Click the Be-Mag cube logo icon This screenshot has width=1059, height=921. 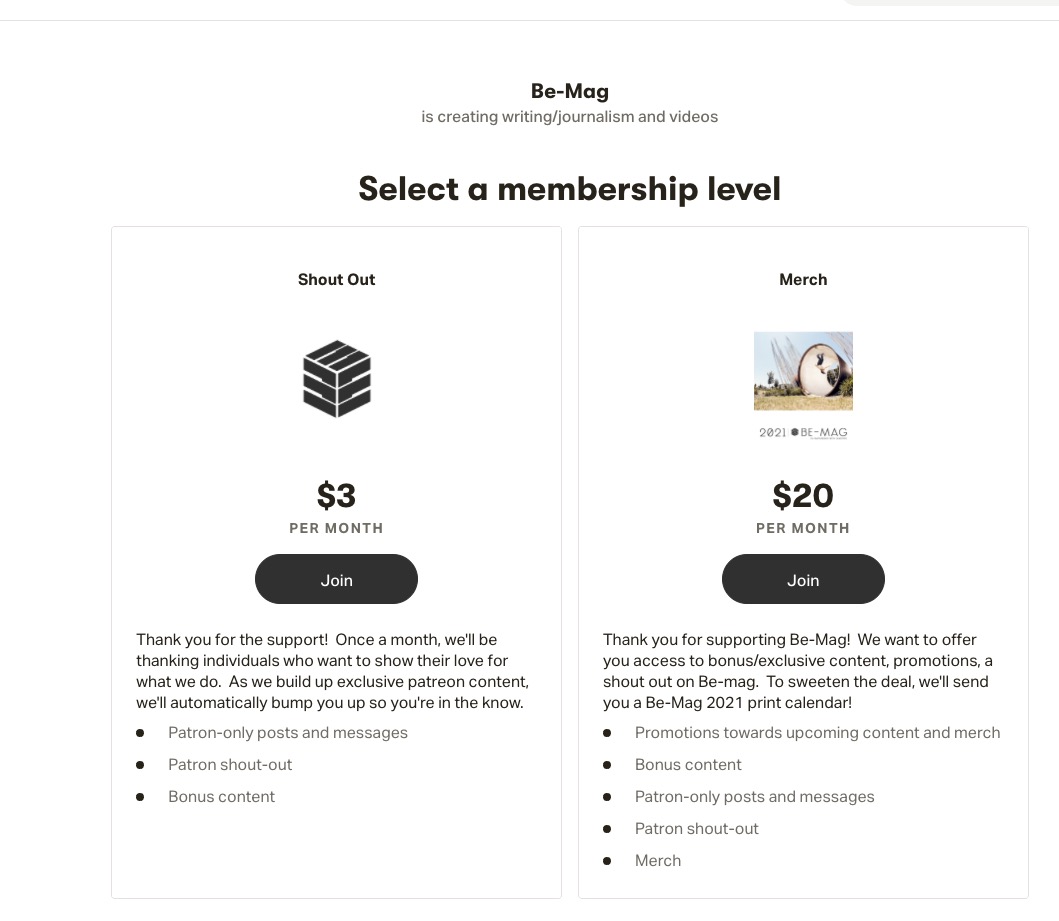pos(337,379)
